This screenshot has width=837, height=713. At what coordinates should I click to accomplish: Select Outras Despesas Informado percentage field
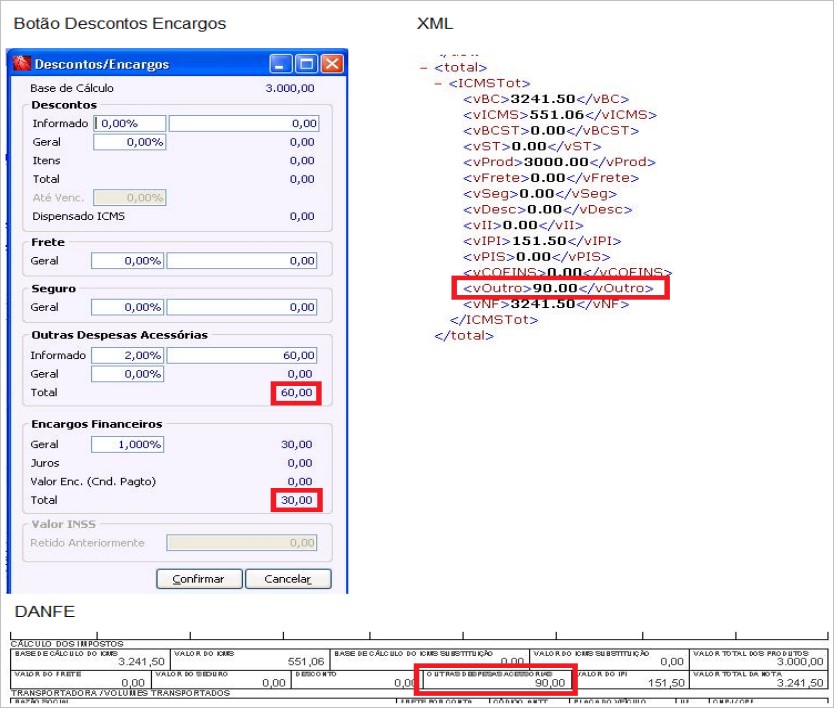pos(128,356)
